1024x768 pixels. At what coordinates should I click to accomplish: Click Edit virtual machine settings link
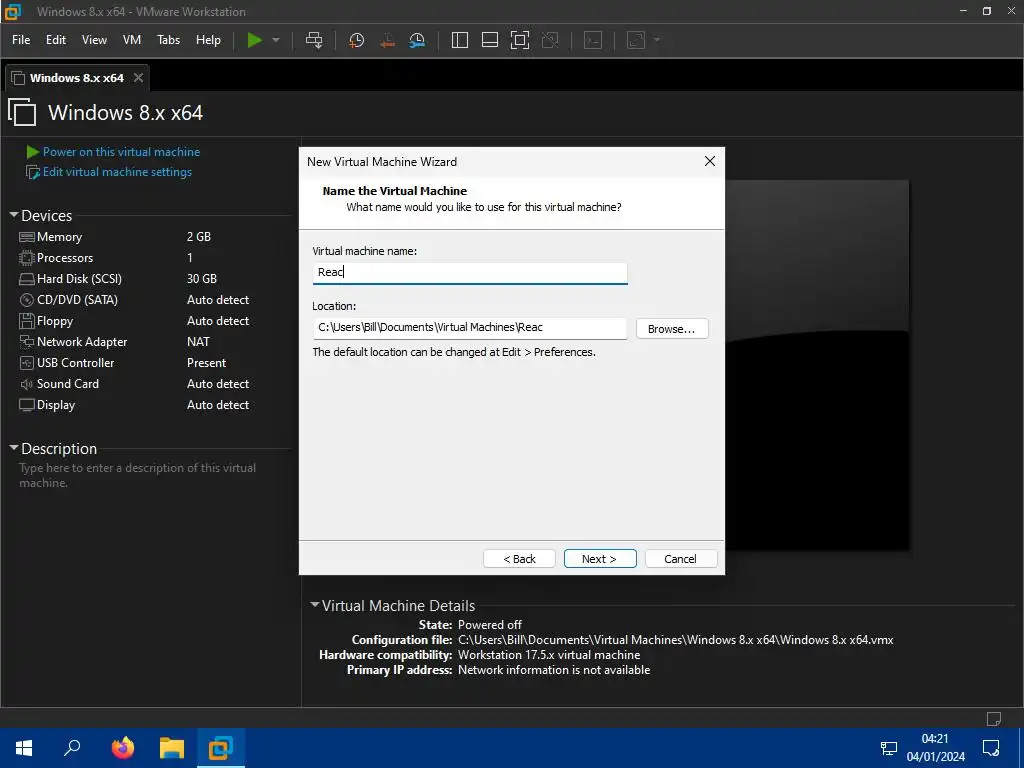pyautogui.click(x=117, y=172)
